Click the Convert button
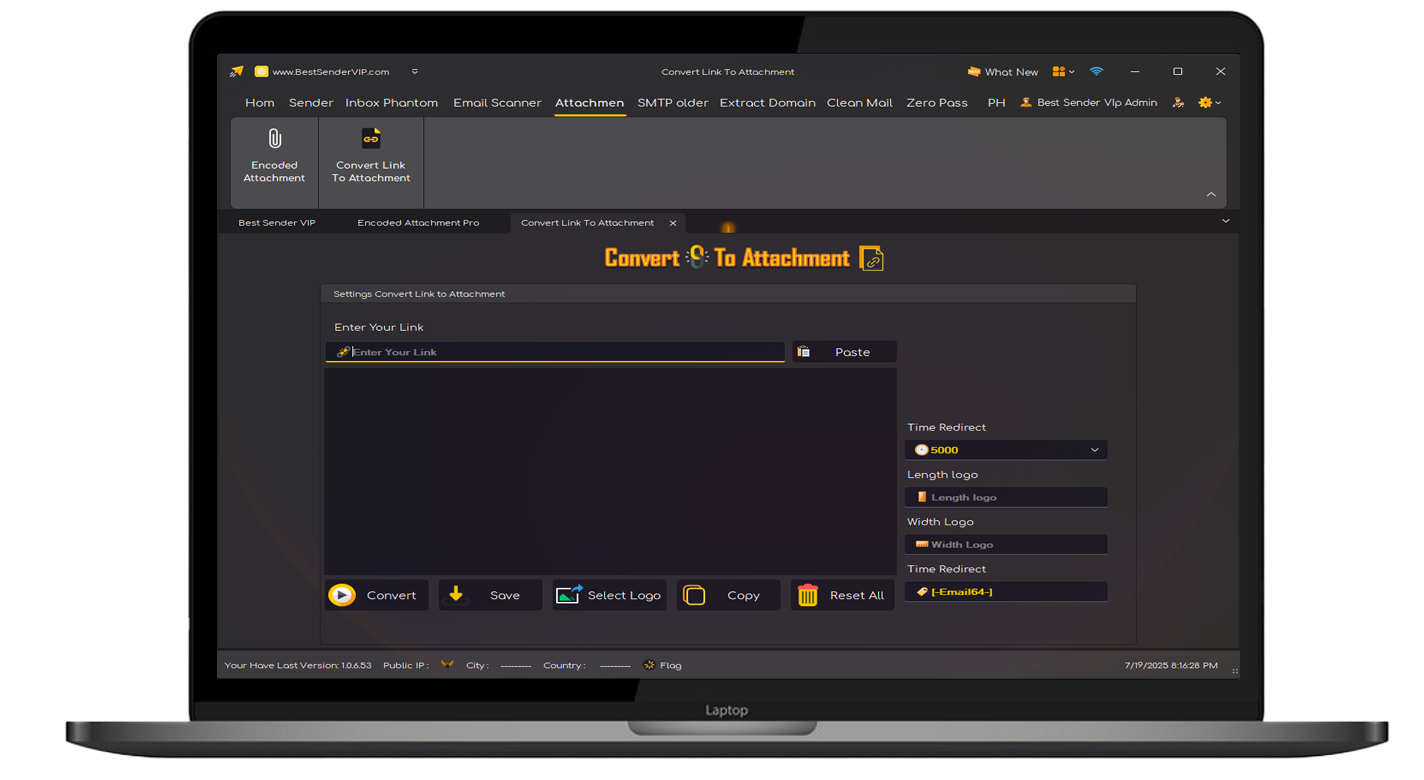 pos(377,595)
